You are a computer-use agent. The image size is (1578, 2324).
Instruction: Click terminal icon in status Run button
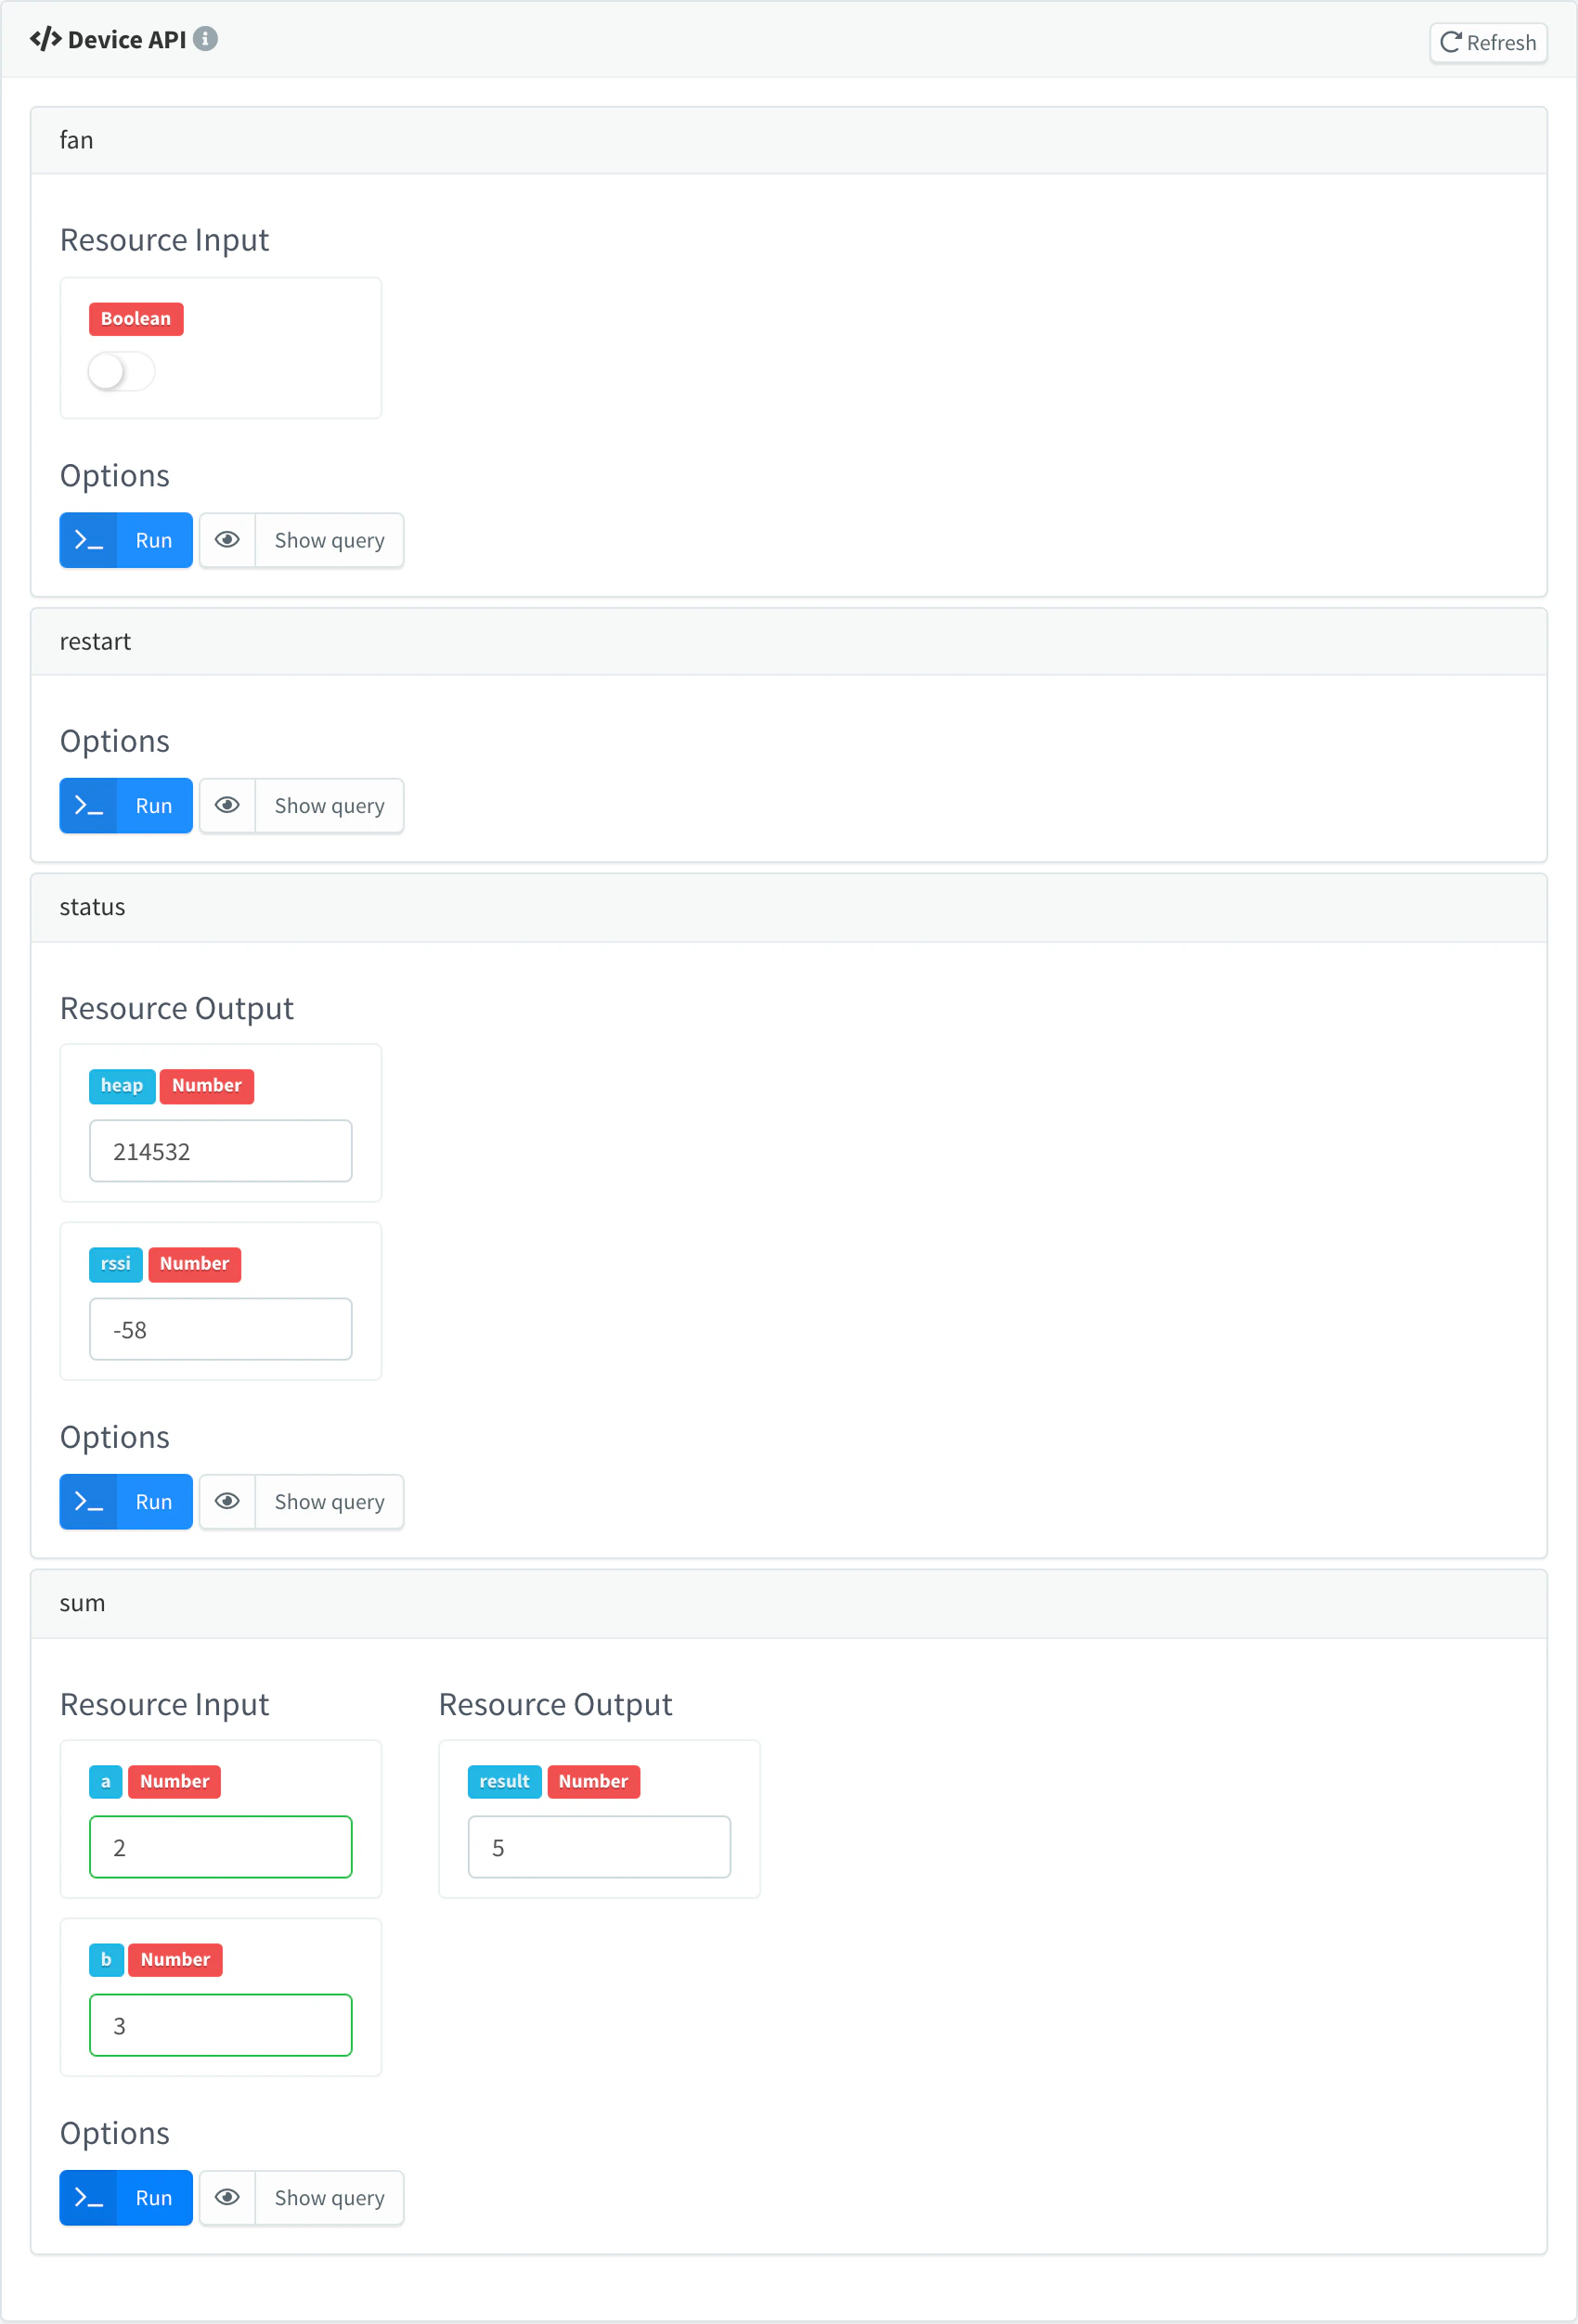coord(89,1502)
